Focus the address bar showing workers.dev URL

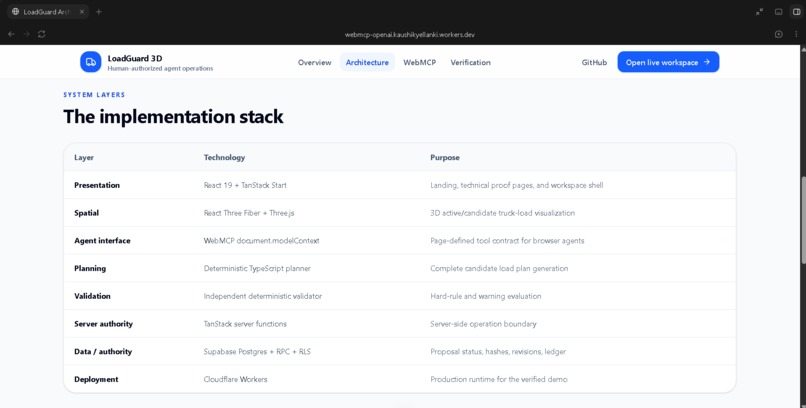pyautogui.click(x=410, y=35)
